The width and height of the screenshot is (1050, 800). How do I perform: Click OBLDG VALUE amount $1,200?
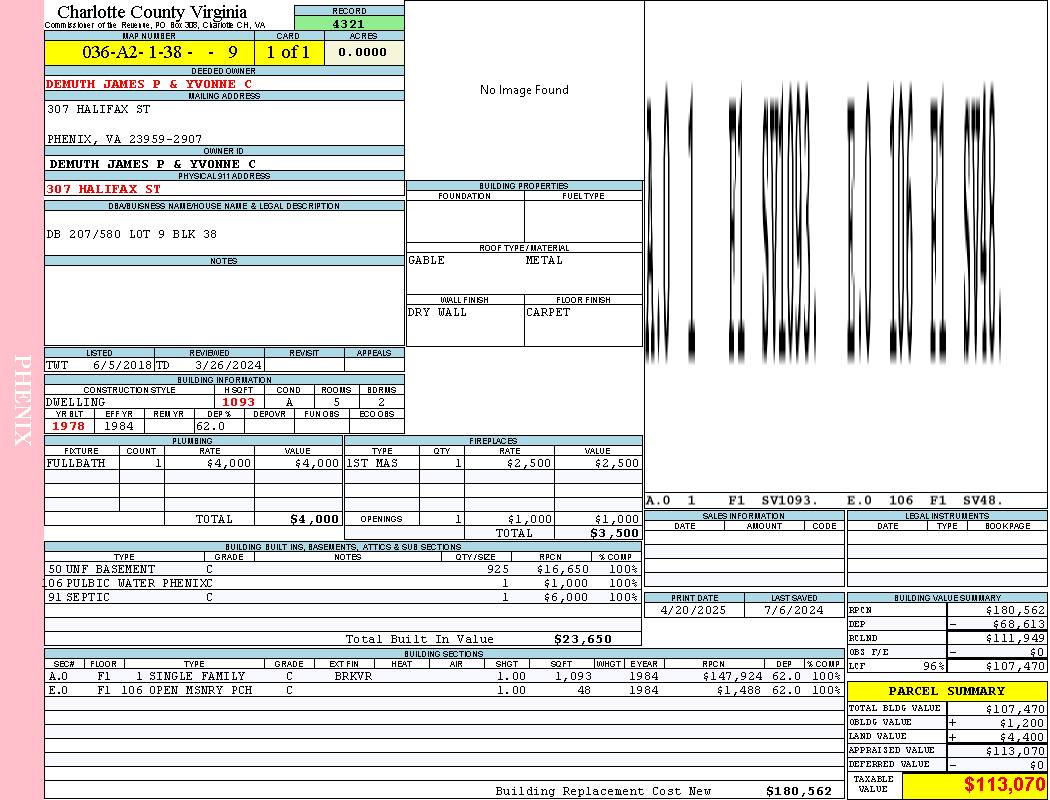1022,723
